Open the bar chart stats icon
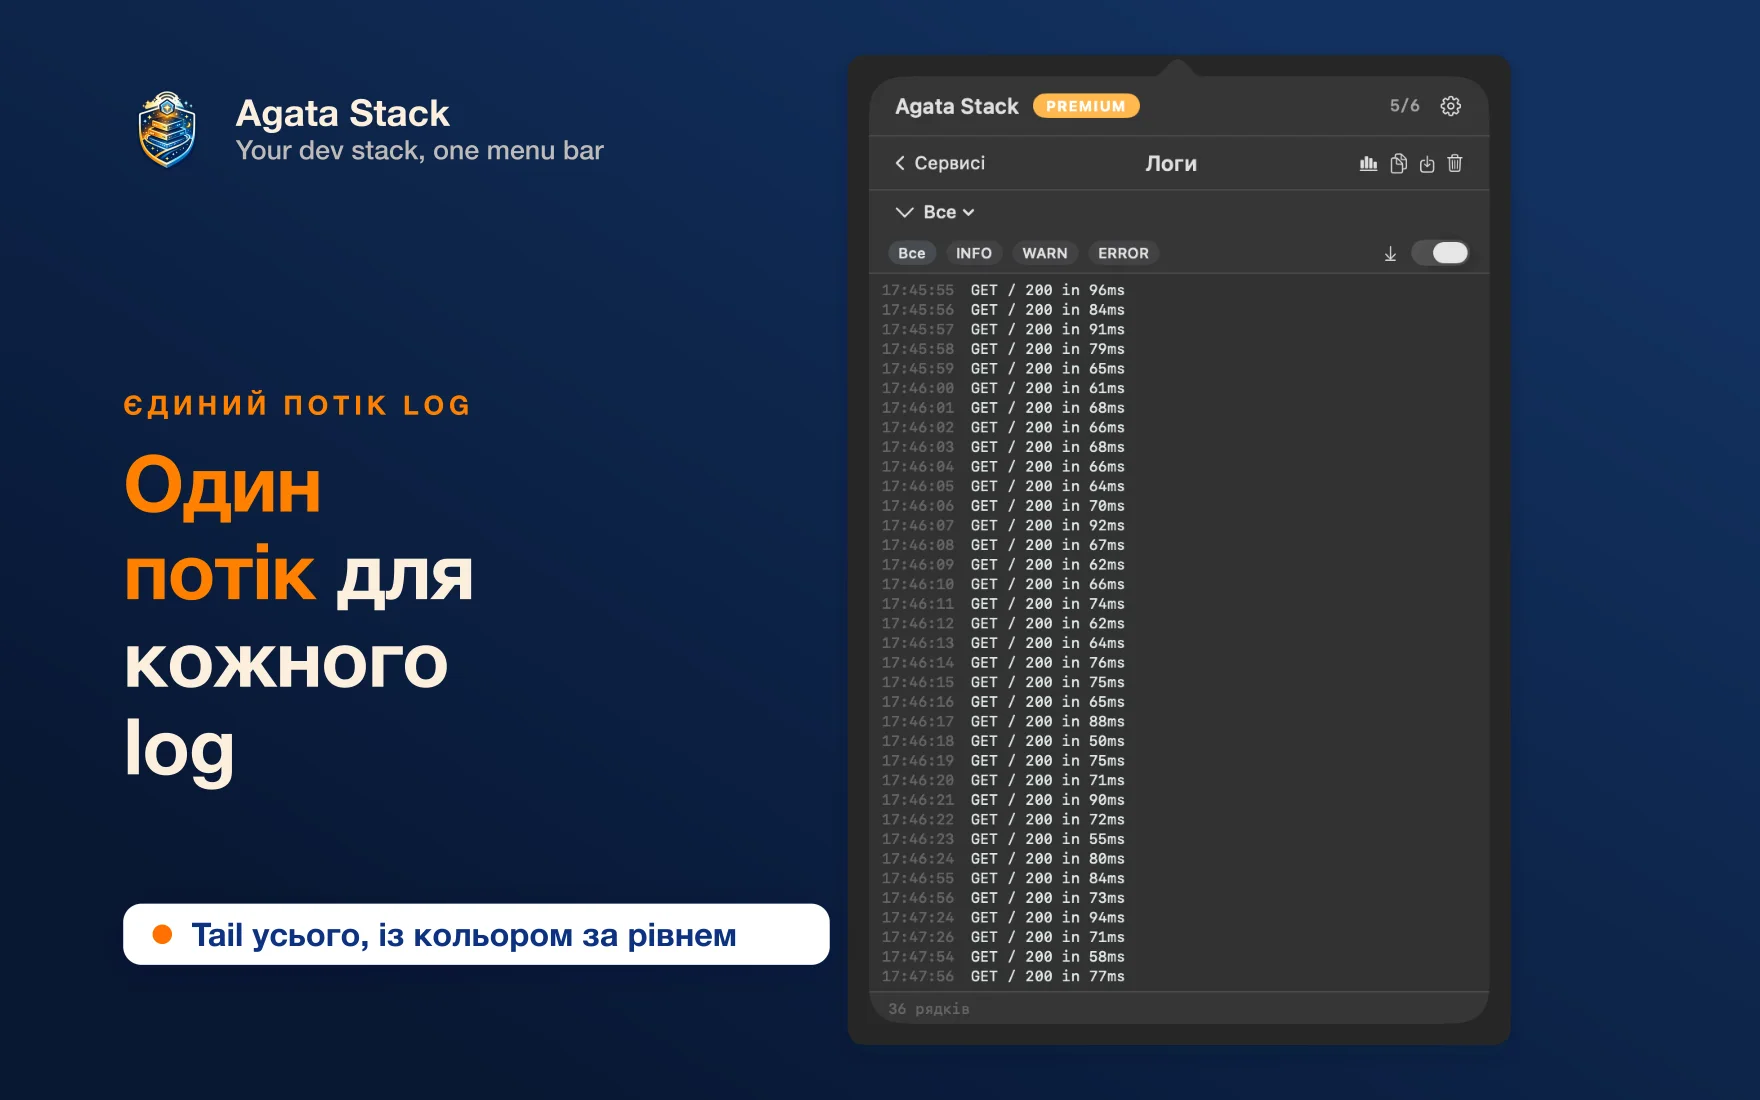The height and width of the screenshot is (1100, 1760). pyautogui.click(x=1369, y=163)
